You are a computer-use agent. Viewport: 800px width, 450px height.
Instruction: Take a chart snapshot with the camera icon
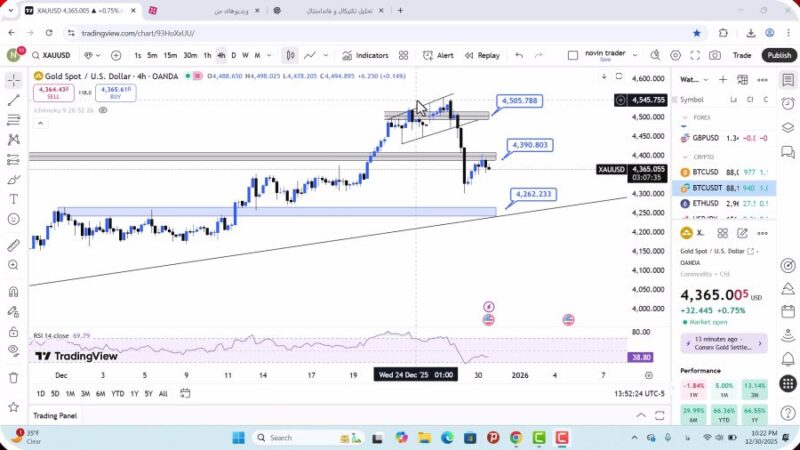point(715,56)
